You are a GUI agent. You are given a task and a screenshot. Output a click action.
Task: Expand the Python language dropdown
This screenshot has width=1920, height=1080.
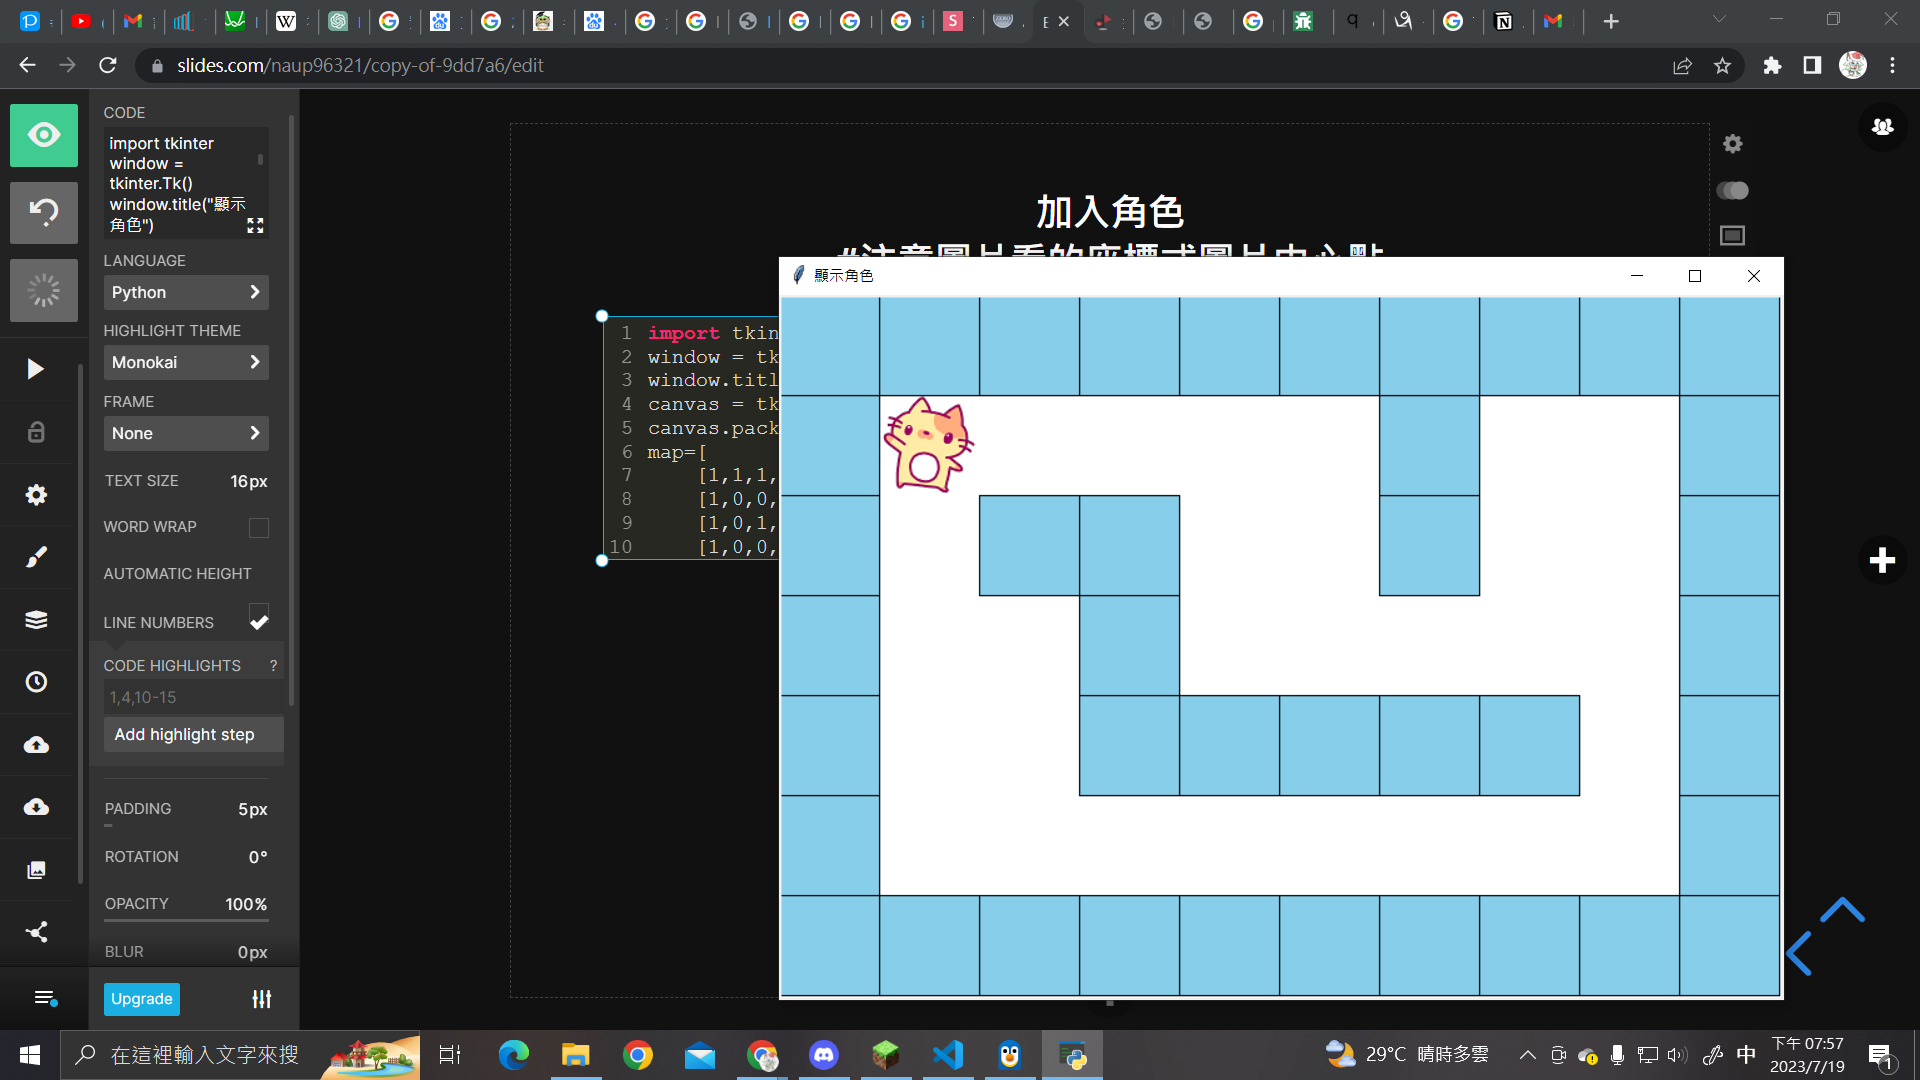pyautogui.click(x=186, y=292)
